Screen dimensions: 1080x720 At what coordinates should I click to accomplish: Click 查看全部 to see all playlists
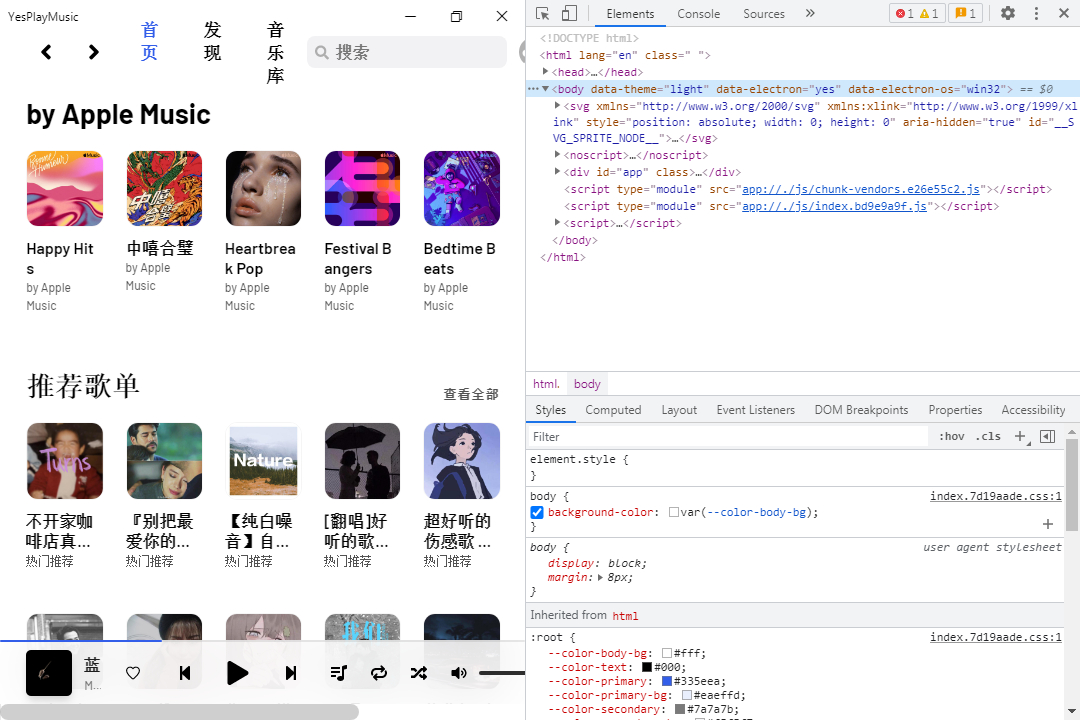pyautogui.click(x=470, y=394)
